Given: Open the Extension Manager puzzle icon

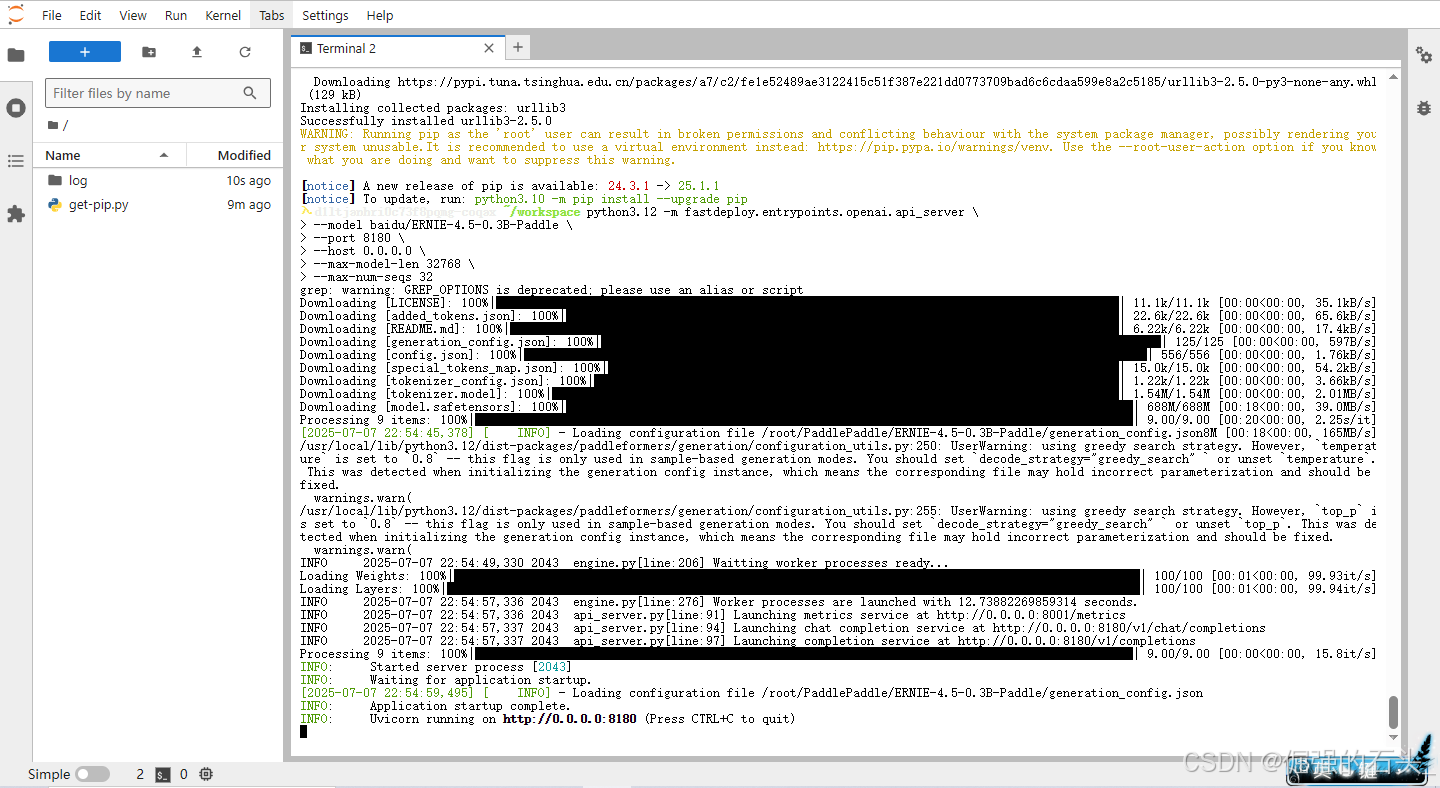Looking at the screenshot, I should 16,214.
